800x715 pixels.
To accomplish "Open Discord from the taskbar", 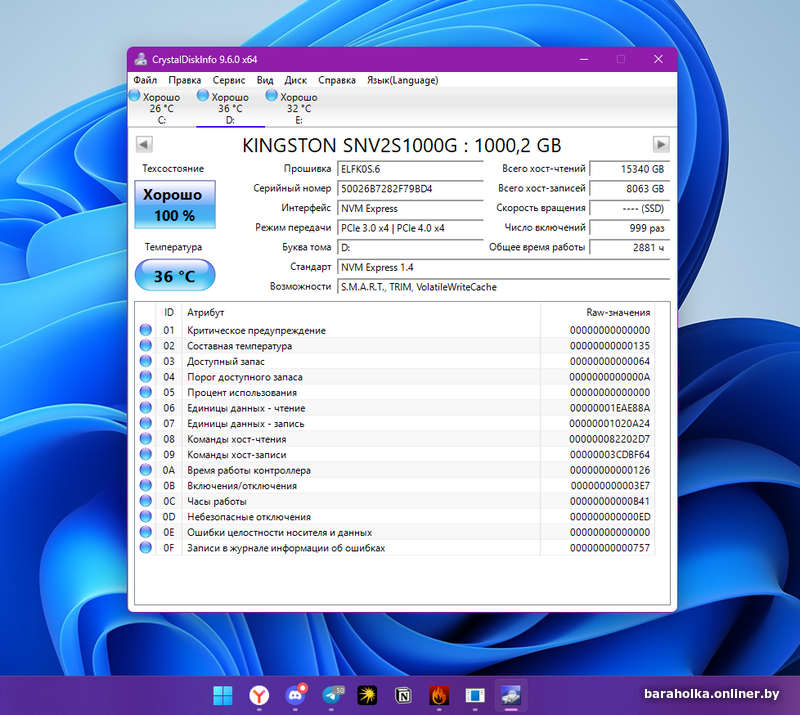I will pyautogui.click(x=295, y=695).
